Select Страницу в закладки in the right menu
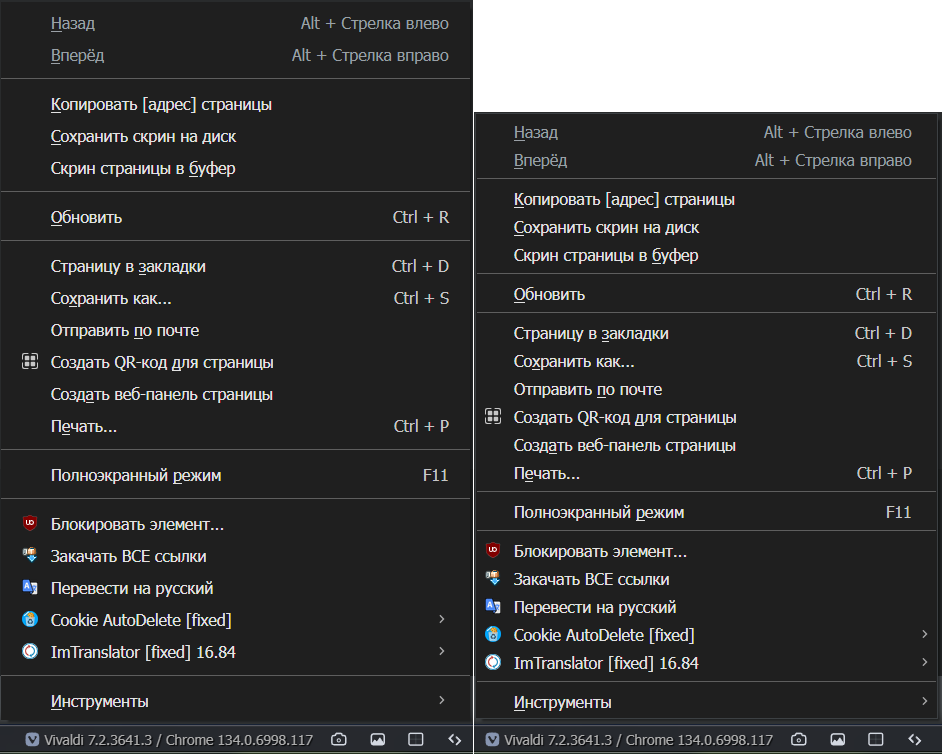The width and height of the screenshot is (942, 754). (x=706, y=333)
